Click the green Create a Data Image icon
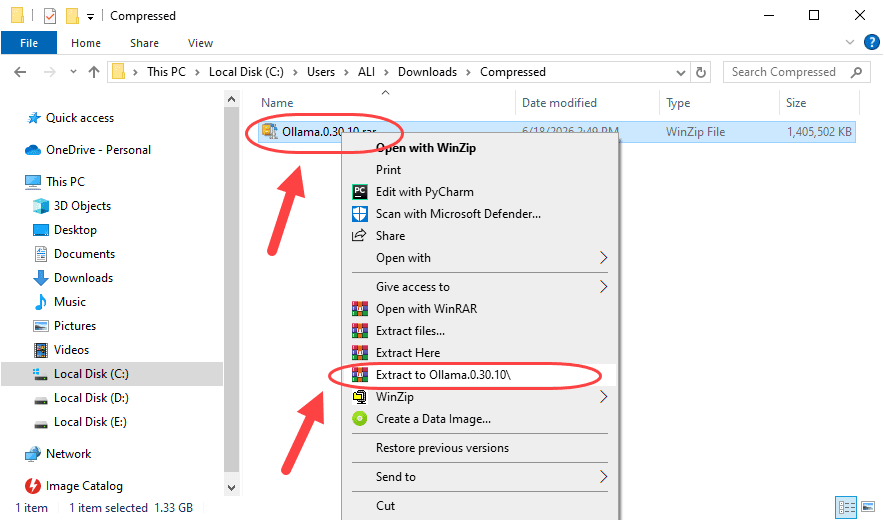Image resolution: width=884 pixels, height=520 pixels. [360, 418]
